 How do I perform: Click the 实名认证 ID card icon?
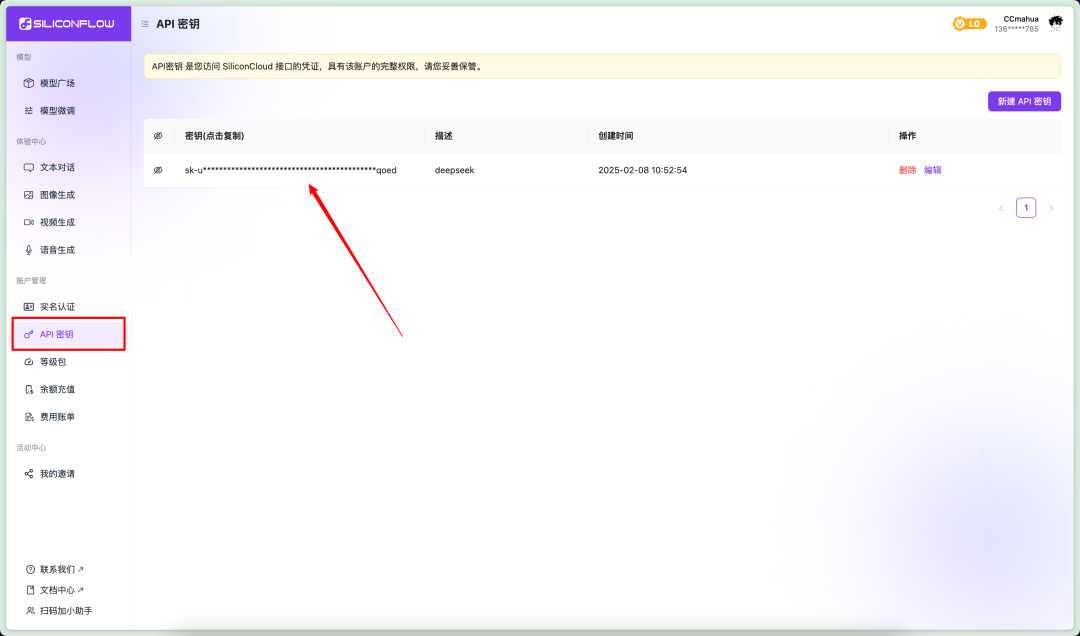pyautogui.click(x=29, y=307)
